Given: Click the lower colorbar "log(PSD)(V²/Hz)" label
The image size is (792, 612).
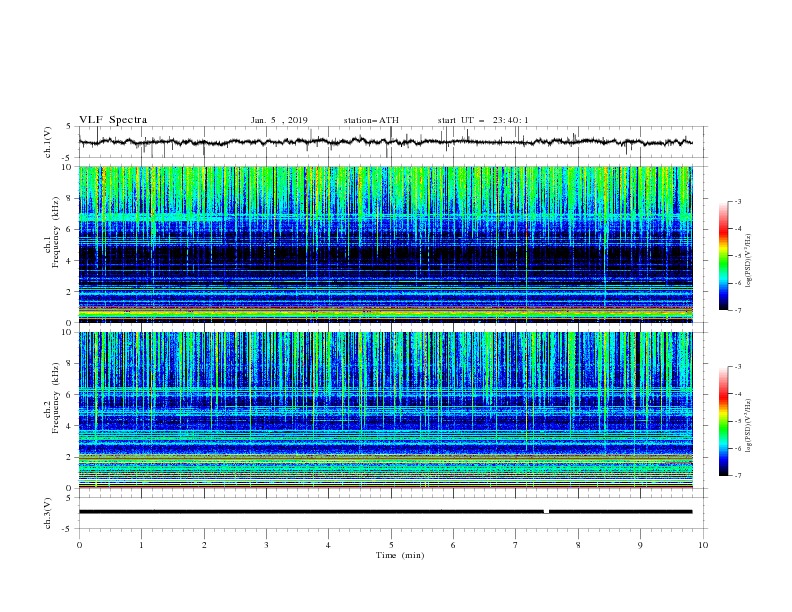Looking at the screenshot, I should coord(749,426).
